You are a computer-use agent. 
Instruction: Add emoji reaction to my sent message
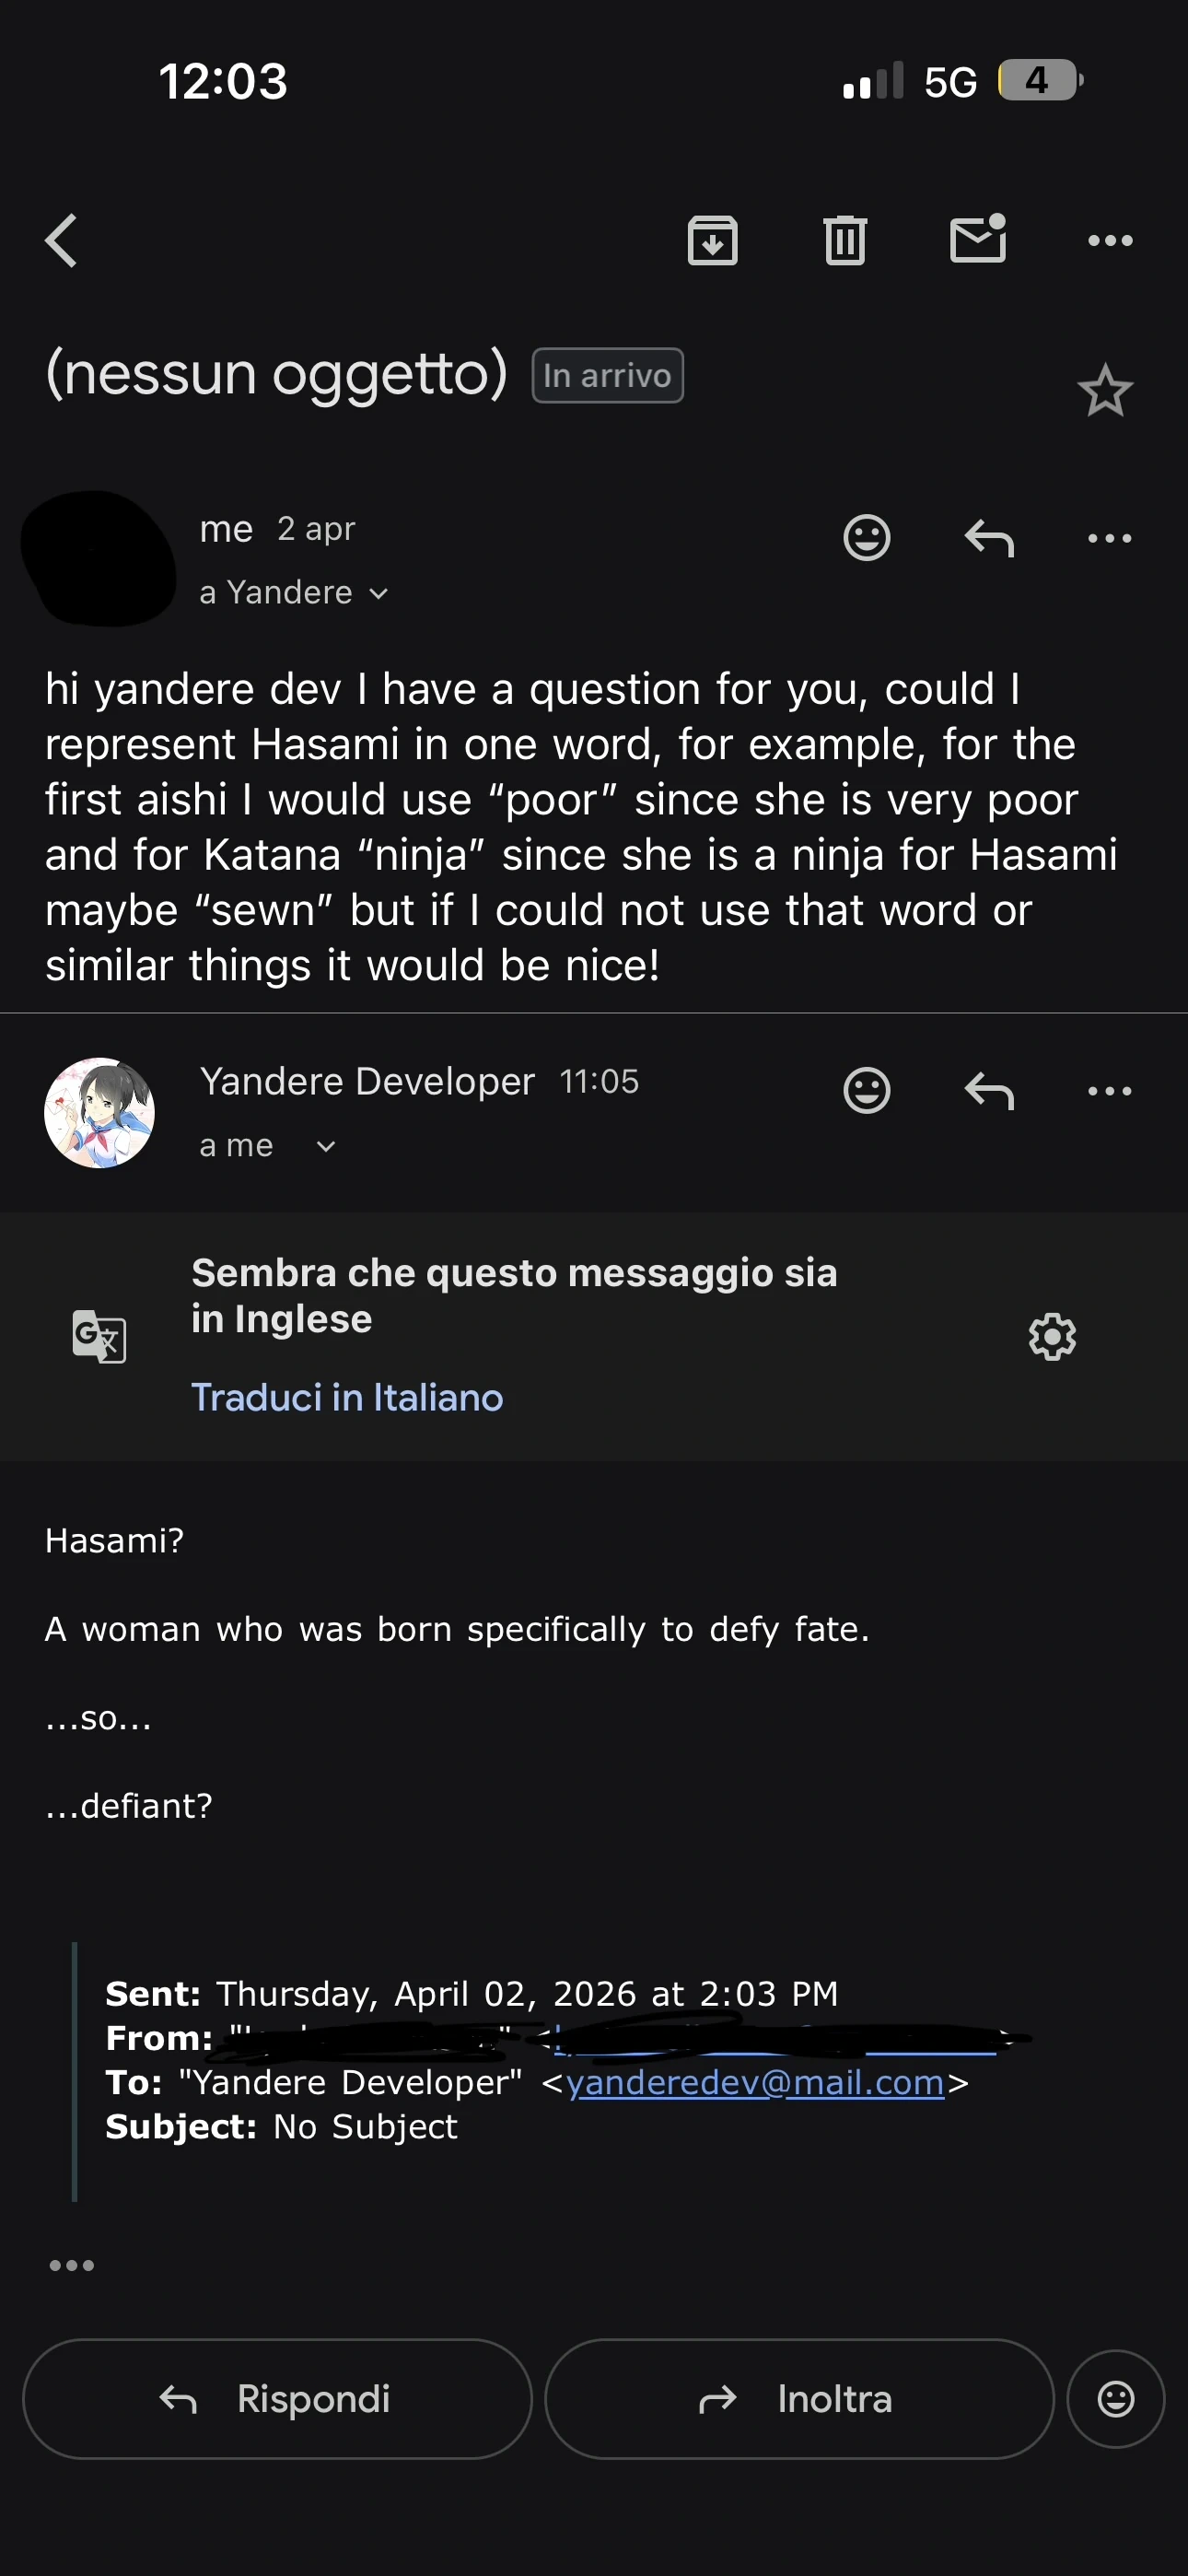[866, 538]
